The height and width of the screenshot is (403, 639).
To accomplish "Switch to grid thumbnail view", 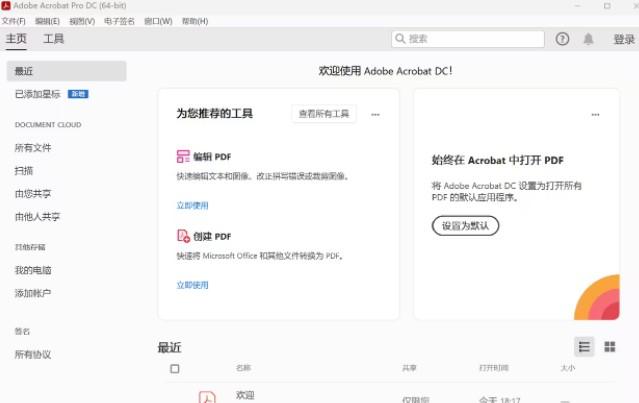I will pos(610,347).
